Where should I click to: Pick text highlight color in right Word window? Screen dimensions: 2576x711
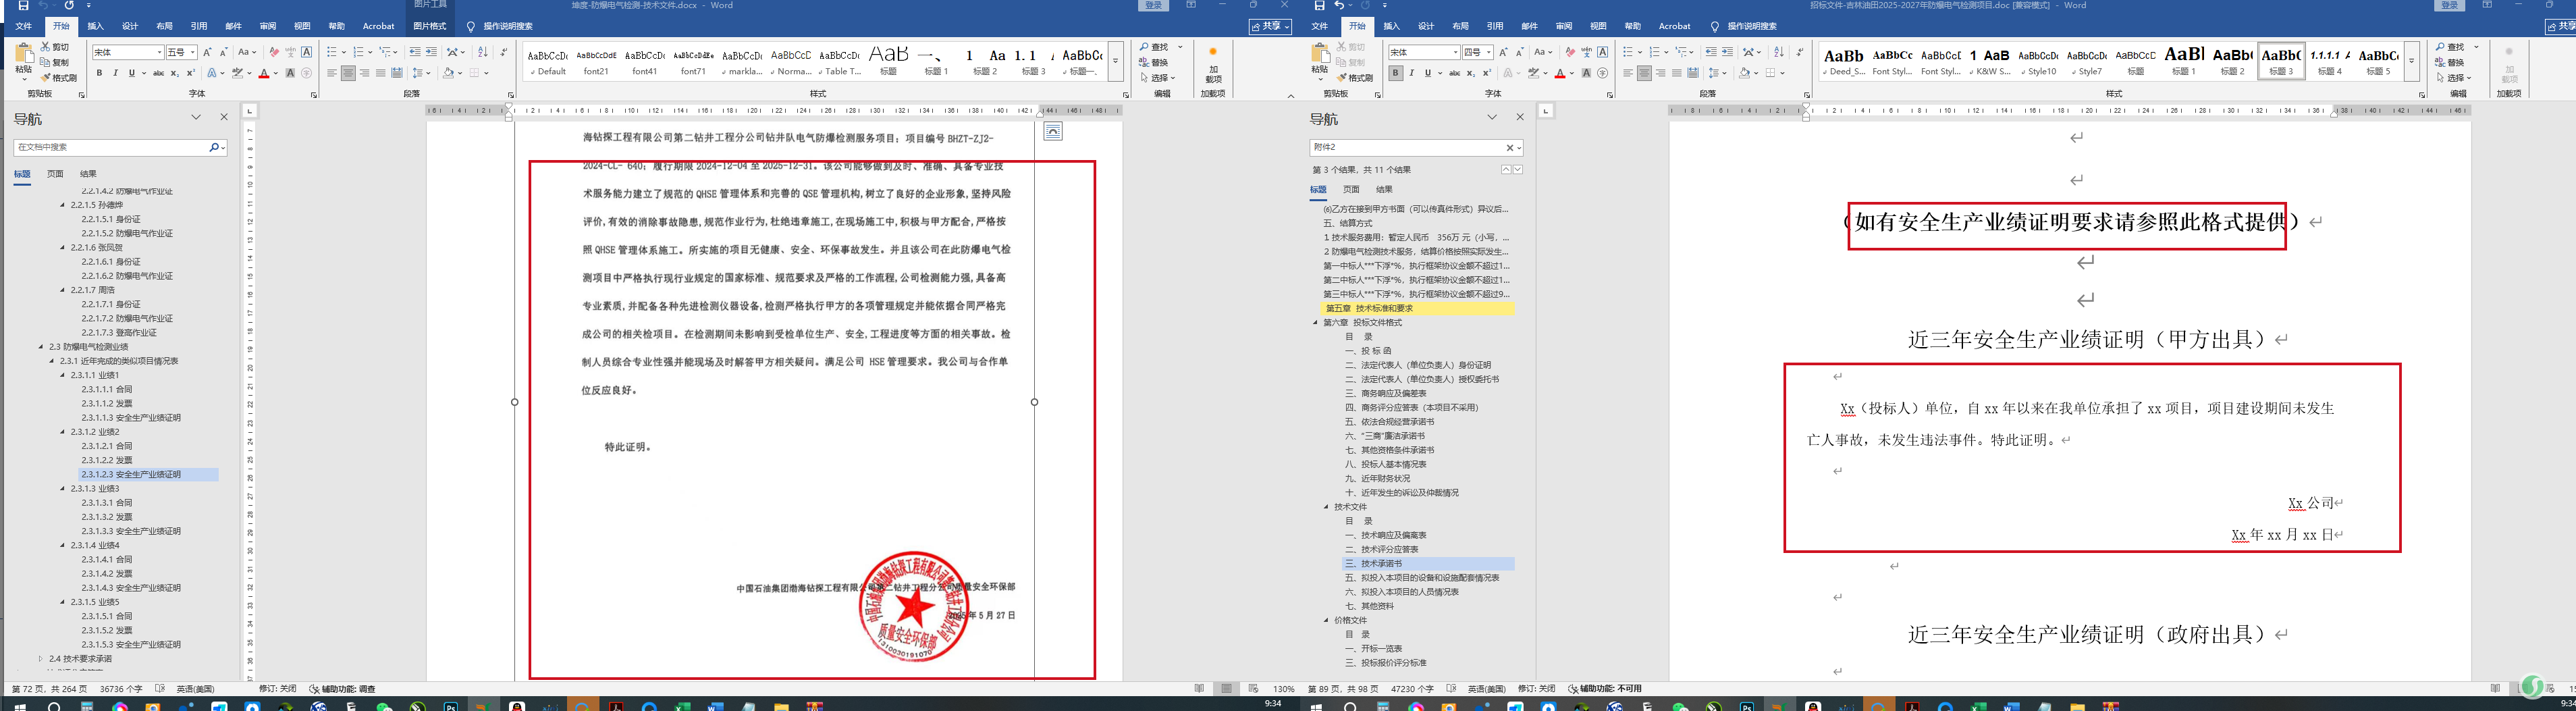click(x=1534, y=73)
